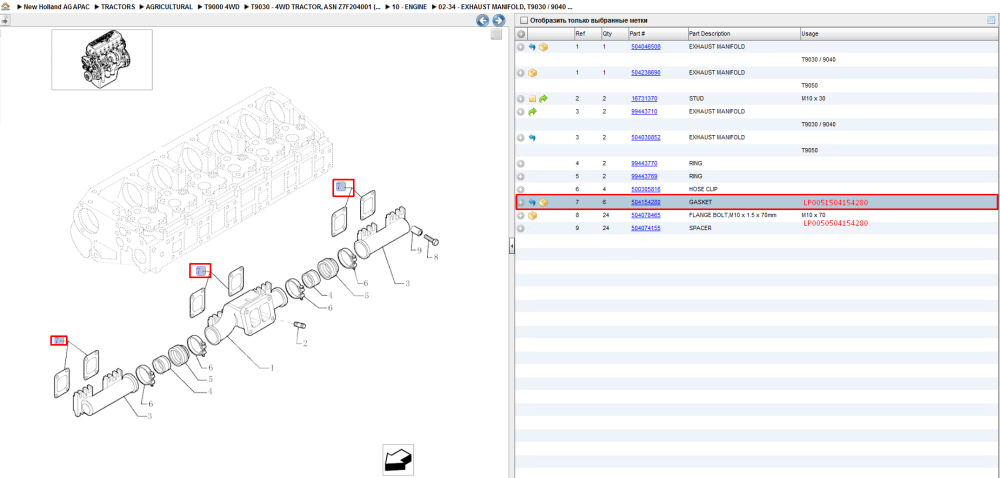Click the plus icon in the parts table header
Image resolution: width=1000 pixels, height=478 pixels.
(x=521, y=34)
